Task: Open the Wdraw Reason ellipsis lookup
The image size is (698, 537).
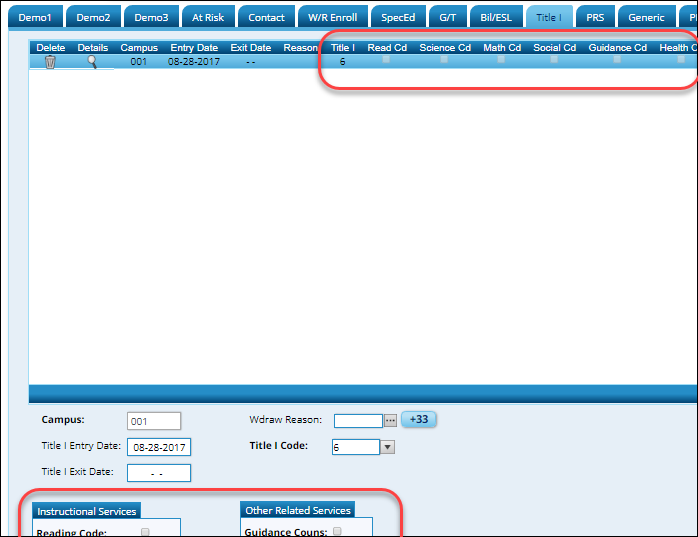Action: point(391,420)
